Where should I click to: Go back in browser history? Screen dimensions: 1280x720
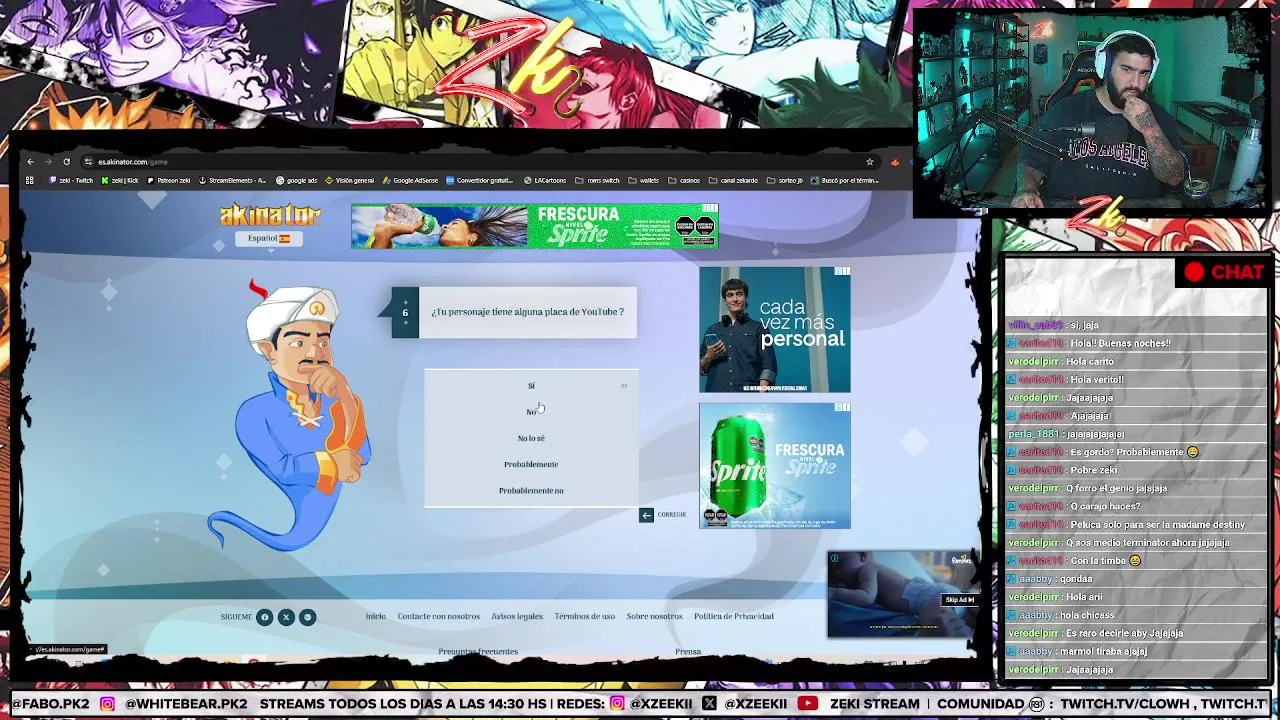point(30,162)
